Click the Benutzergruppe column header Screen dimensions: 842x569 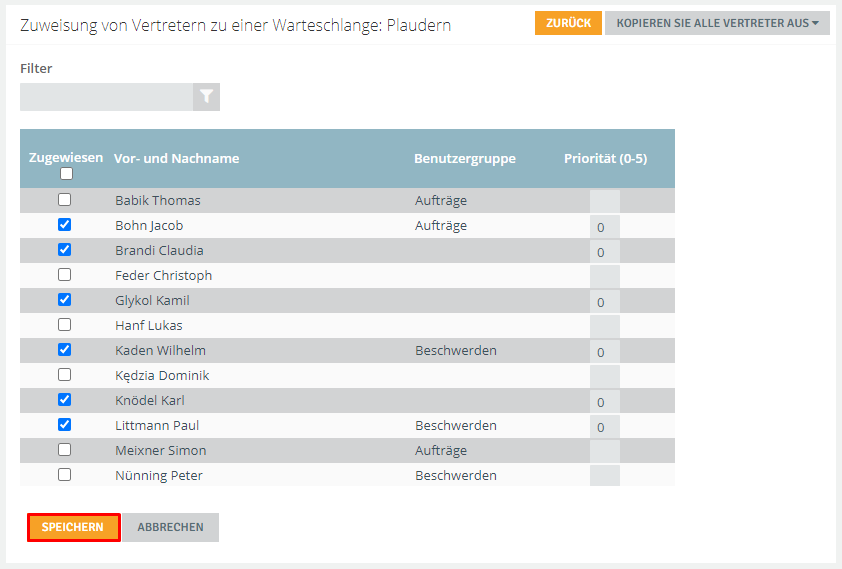click(x=464, y=158)
